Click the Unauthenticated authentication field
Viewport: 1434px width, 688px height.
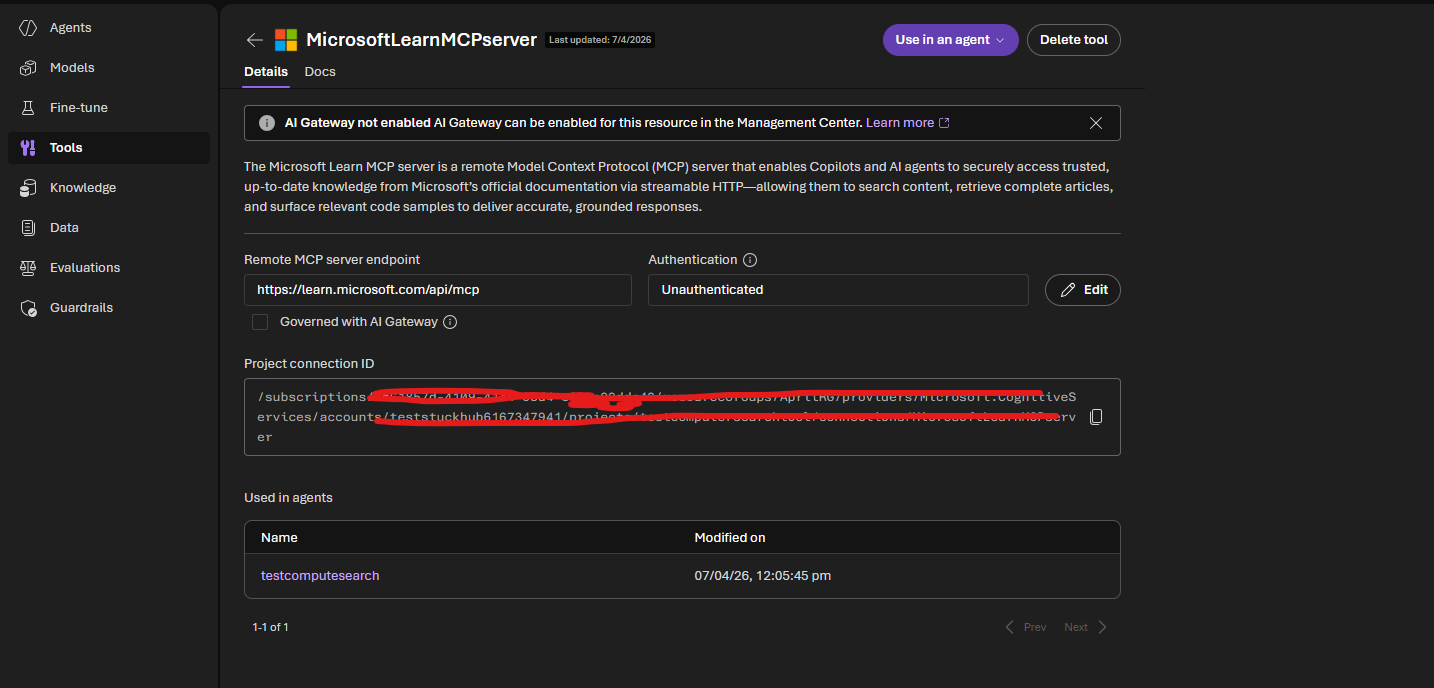coord(838,290)
